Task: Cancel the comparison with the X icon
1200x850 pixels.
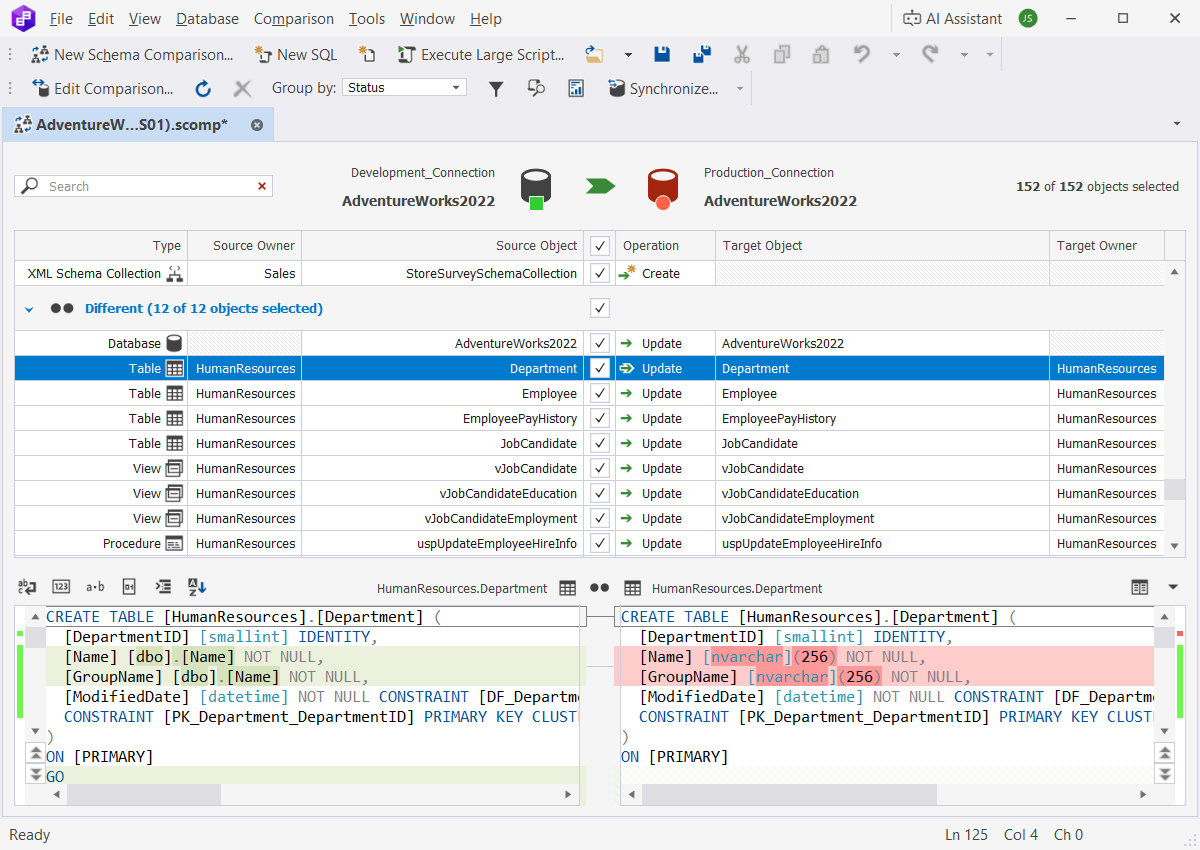Action: pyautogui.click(x=242, y=88)
